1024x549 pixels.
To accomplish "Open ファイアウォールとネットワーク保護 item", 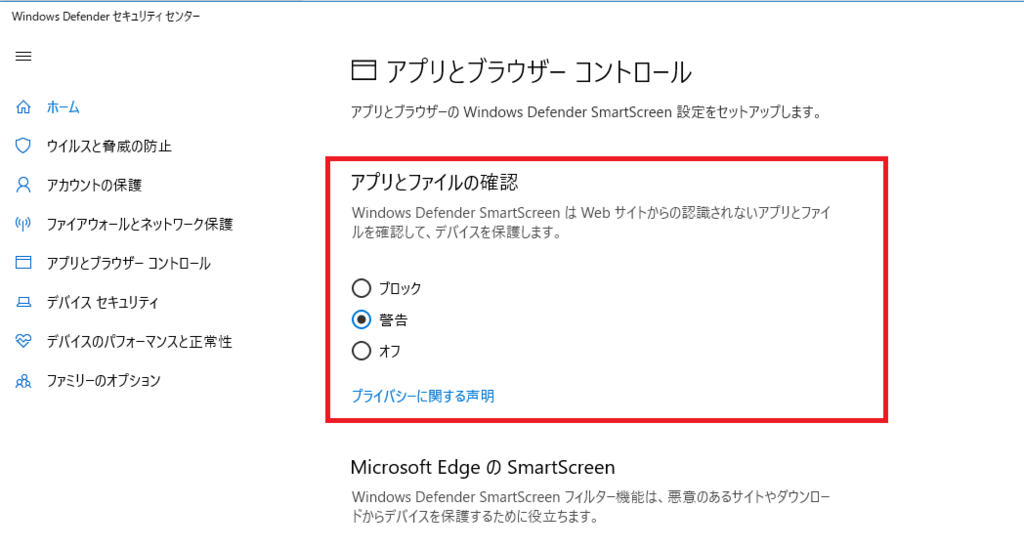I will point(140,225).
